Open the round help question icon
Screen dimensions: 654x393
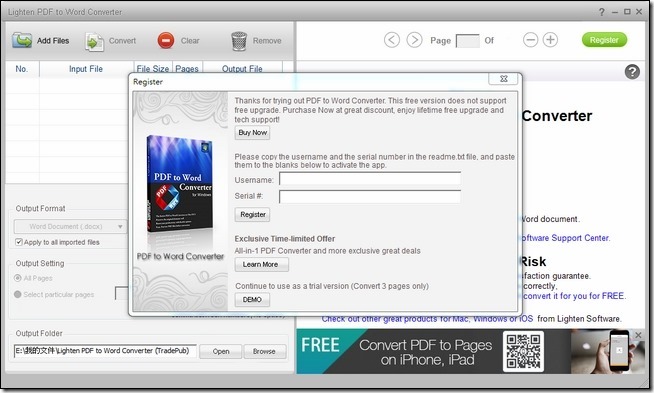tap(632, 72)
